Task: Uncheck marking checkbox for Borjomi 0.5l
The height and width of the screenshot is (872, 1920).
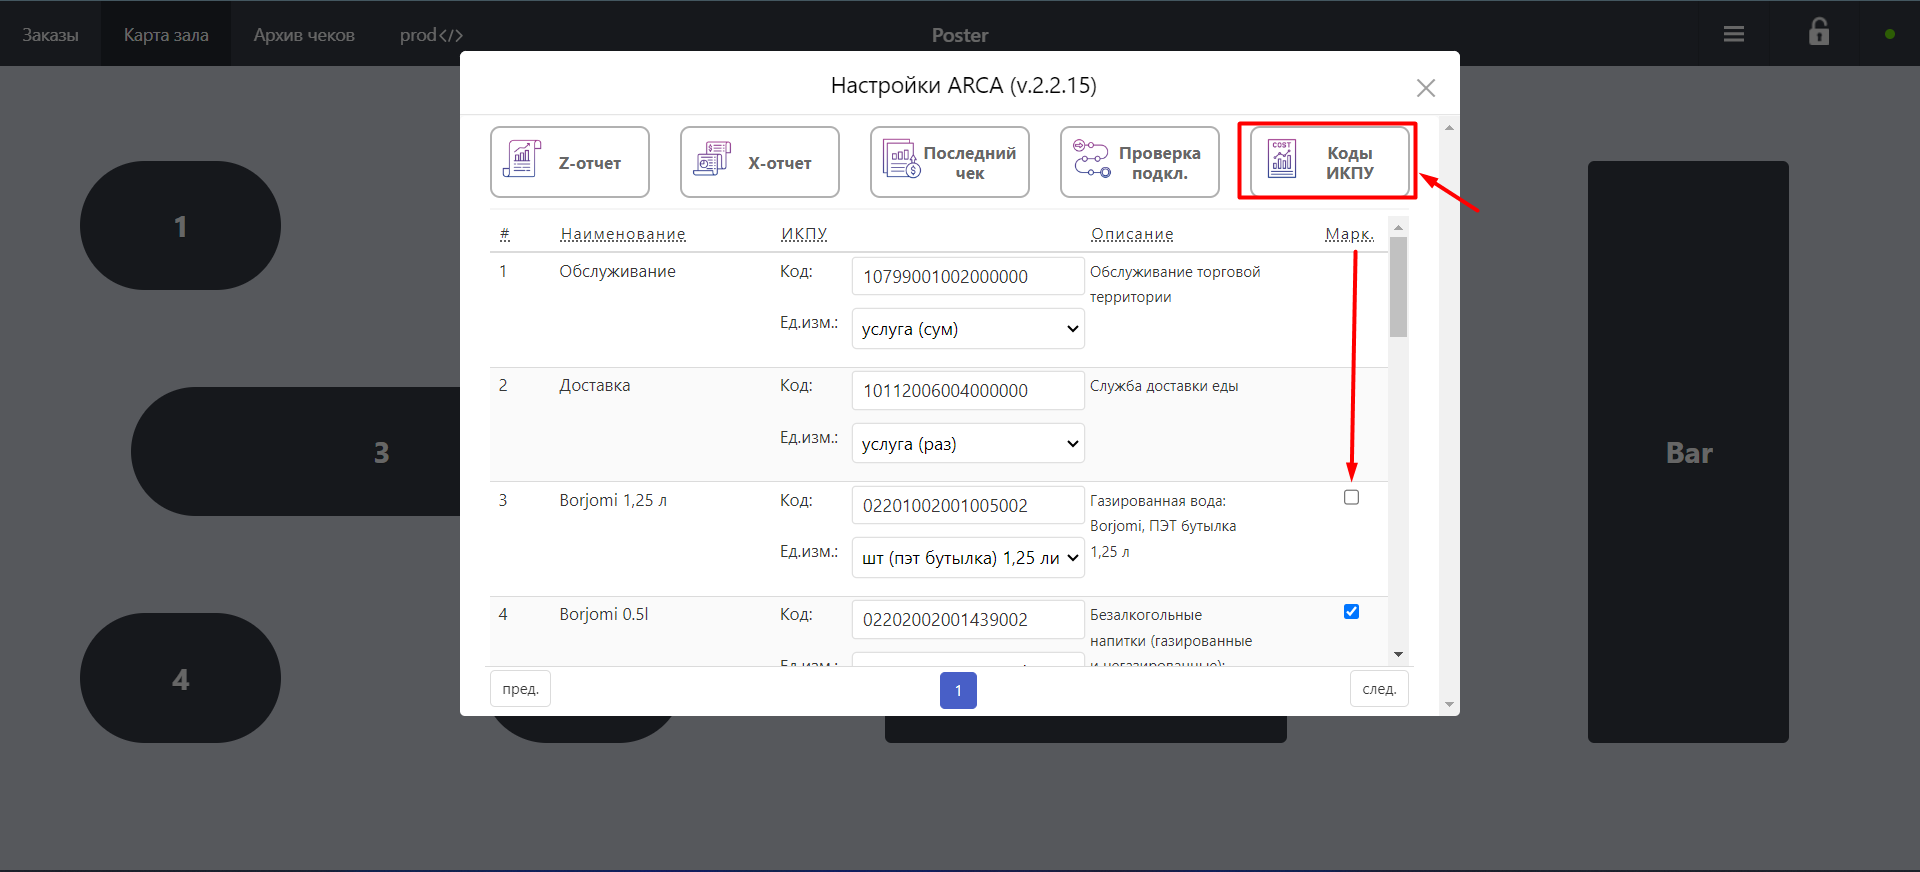Action: click(x=1352, y=611)
